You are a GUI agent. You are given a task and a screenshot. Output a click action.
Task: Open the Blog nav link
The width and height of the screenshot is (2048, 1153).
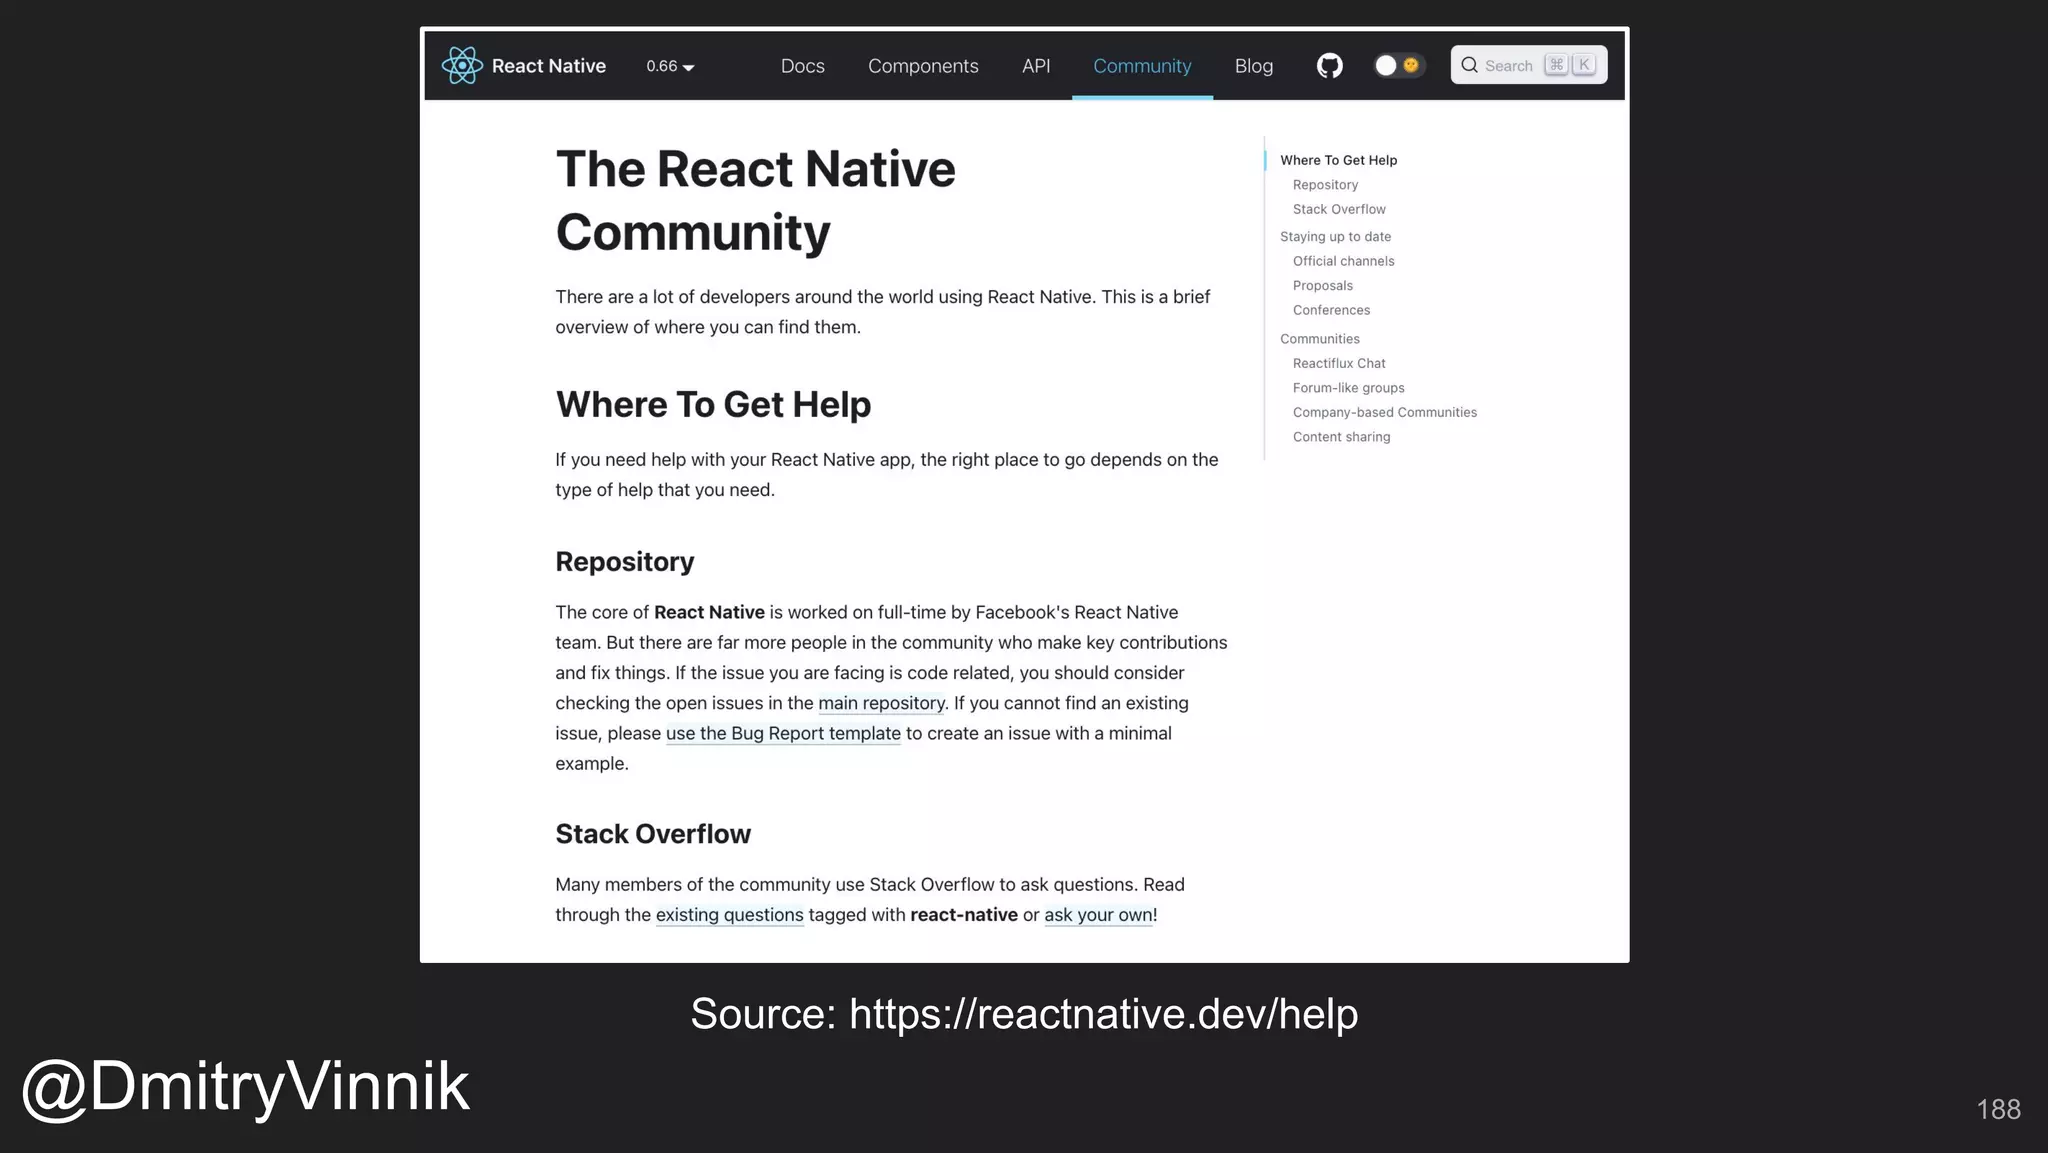click(x=1254, y=66)
